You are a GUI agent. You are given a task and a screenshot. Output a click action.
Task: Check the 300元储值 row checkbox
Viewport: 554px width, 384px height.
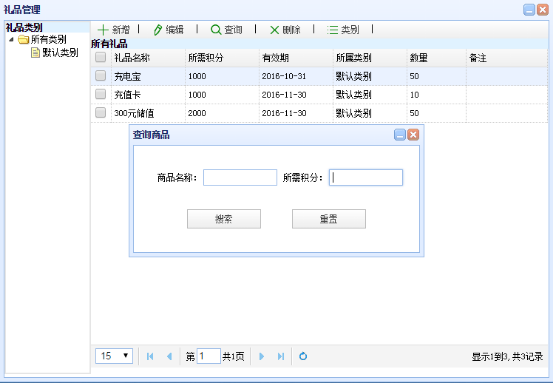[101, 113]
